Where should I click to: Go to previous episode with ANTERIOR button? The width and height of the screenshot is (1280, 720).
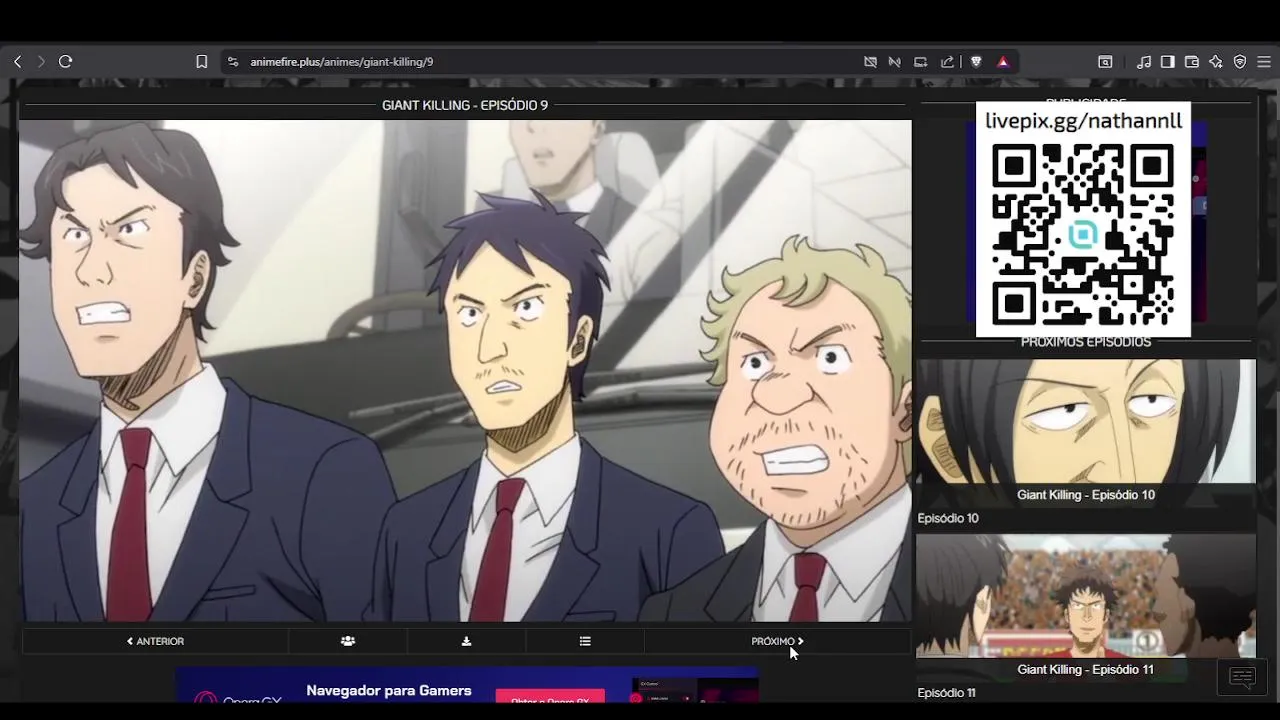tap(155, 641)
